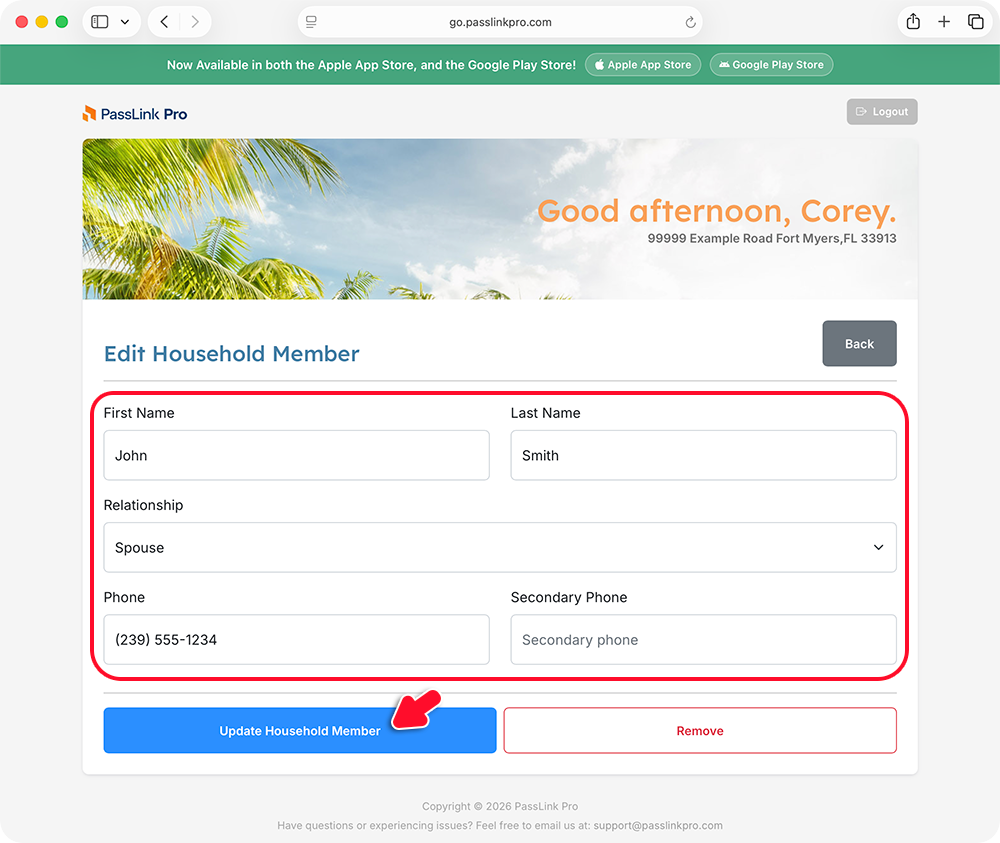Click the address 99999 Example Road text
Image resolution: width=1000 pixels, height=843 pixels.
(772, 238)
